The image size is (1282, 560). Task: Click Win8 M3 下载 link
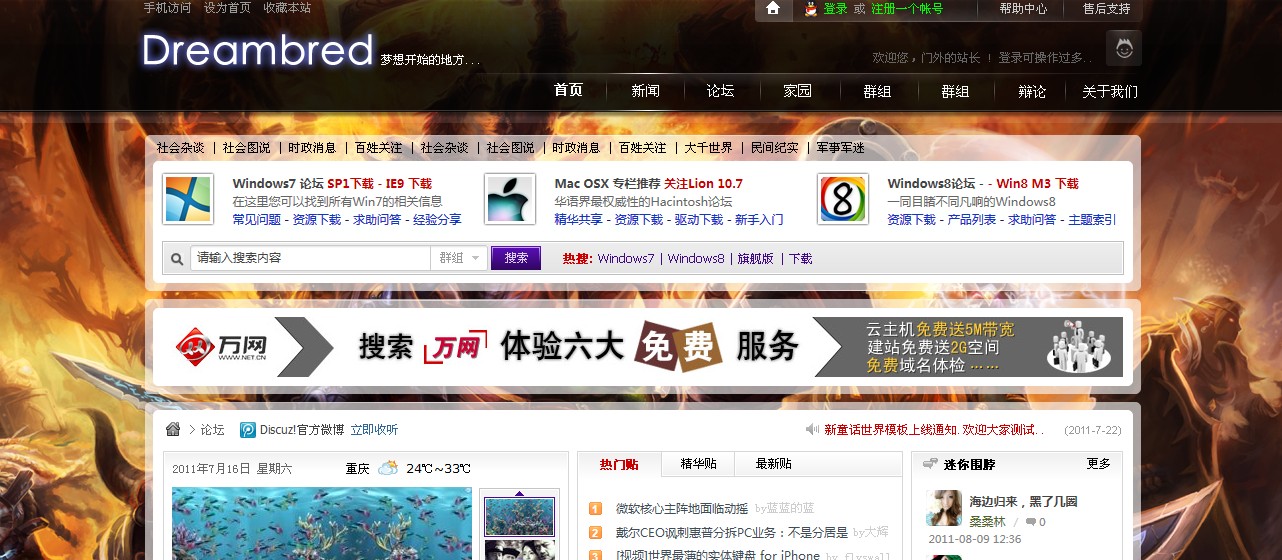(1037, 184)
